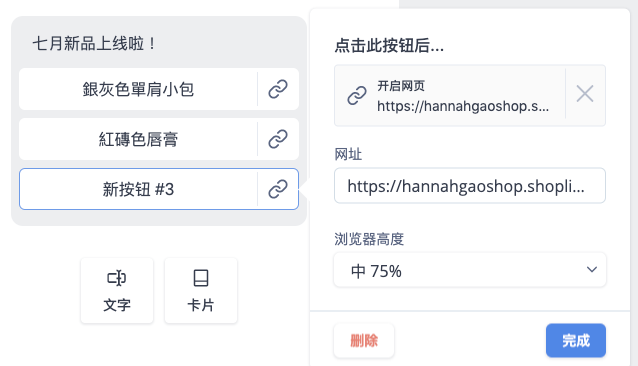Click the 七月新品上线啦！ message text

(94, 44)
